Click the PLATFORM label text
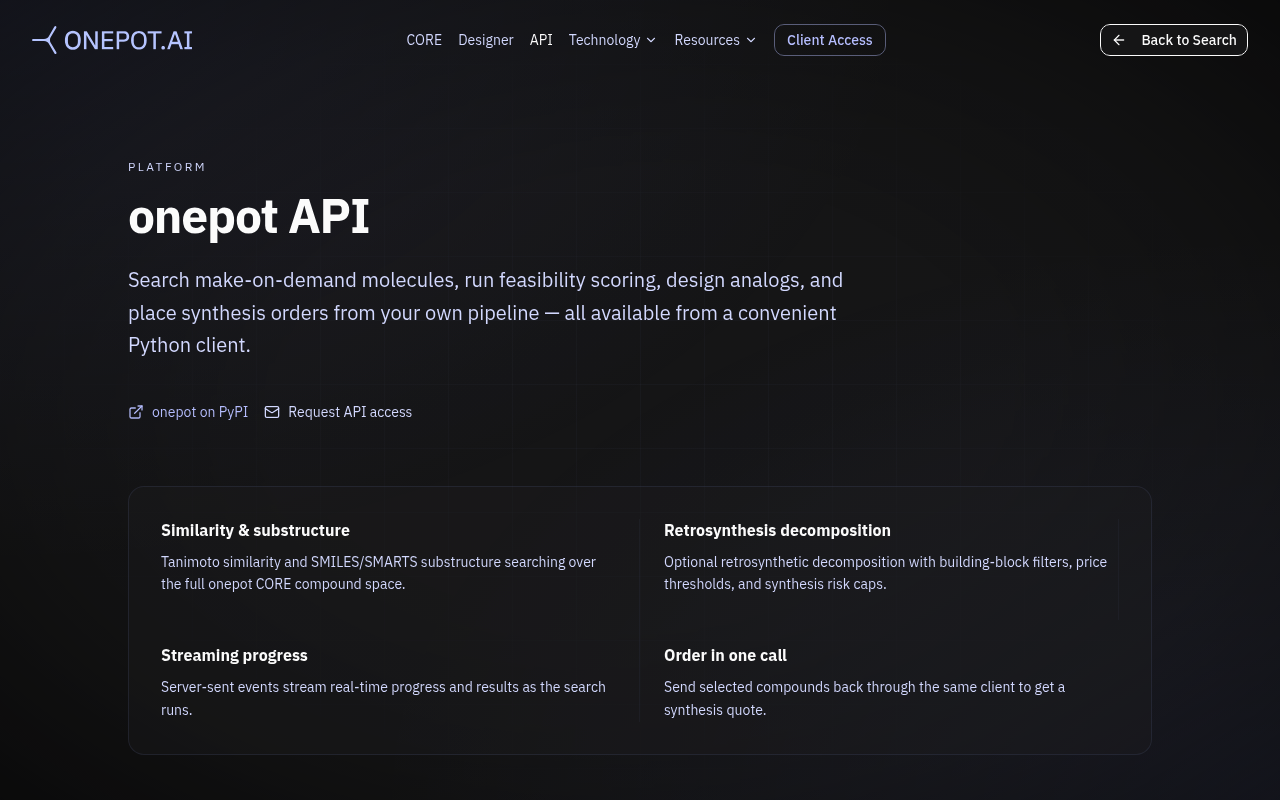The height and width of the screenshot is (800, 1280). [167, 167]
